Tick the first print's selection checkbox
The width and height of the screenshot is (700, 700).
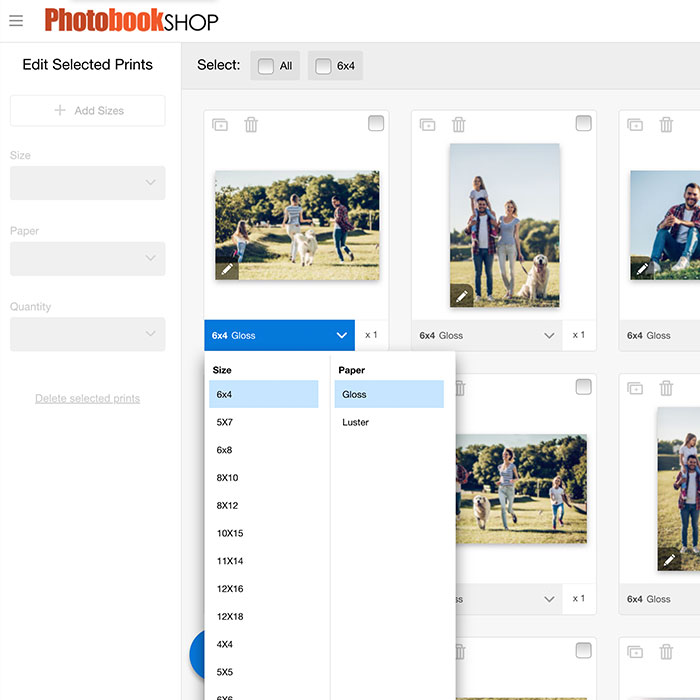[376, 123]
